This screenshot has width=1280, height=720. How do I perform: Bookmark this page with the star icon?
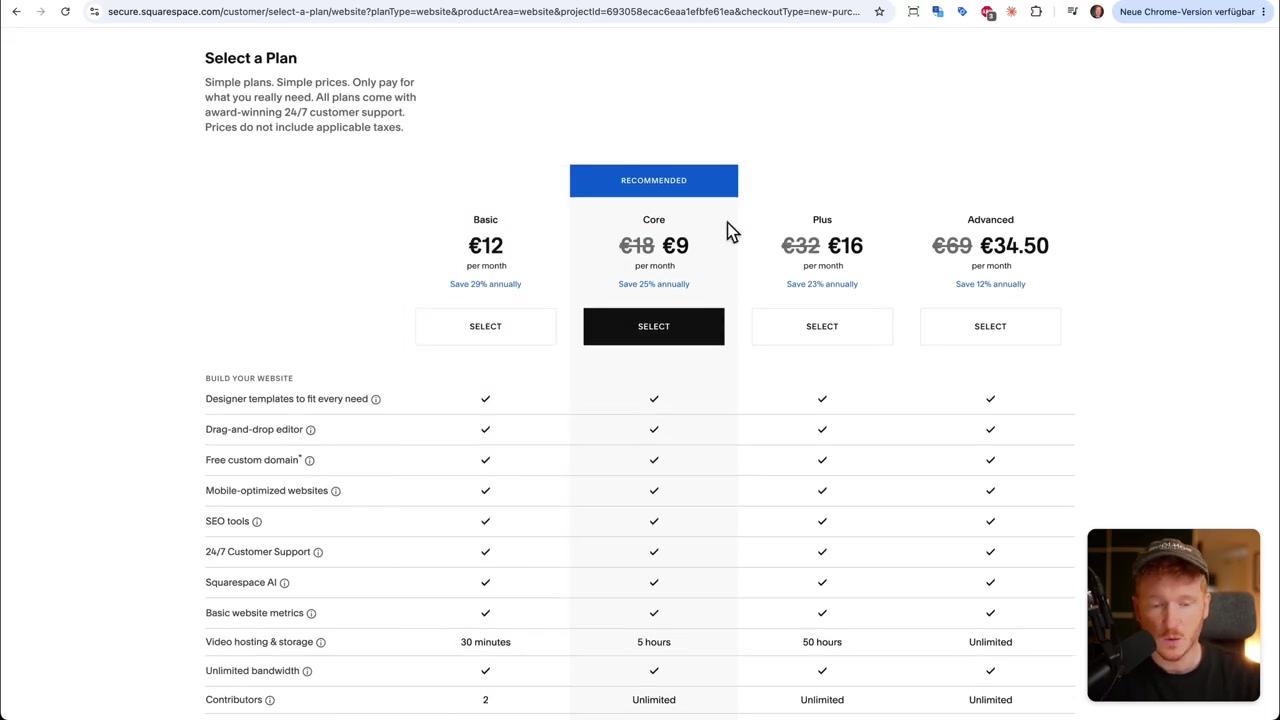[879, 12]
